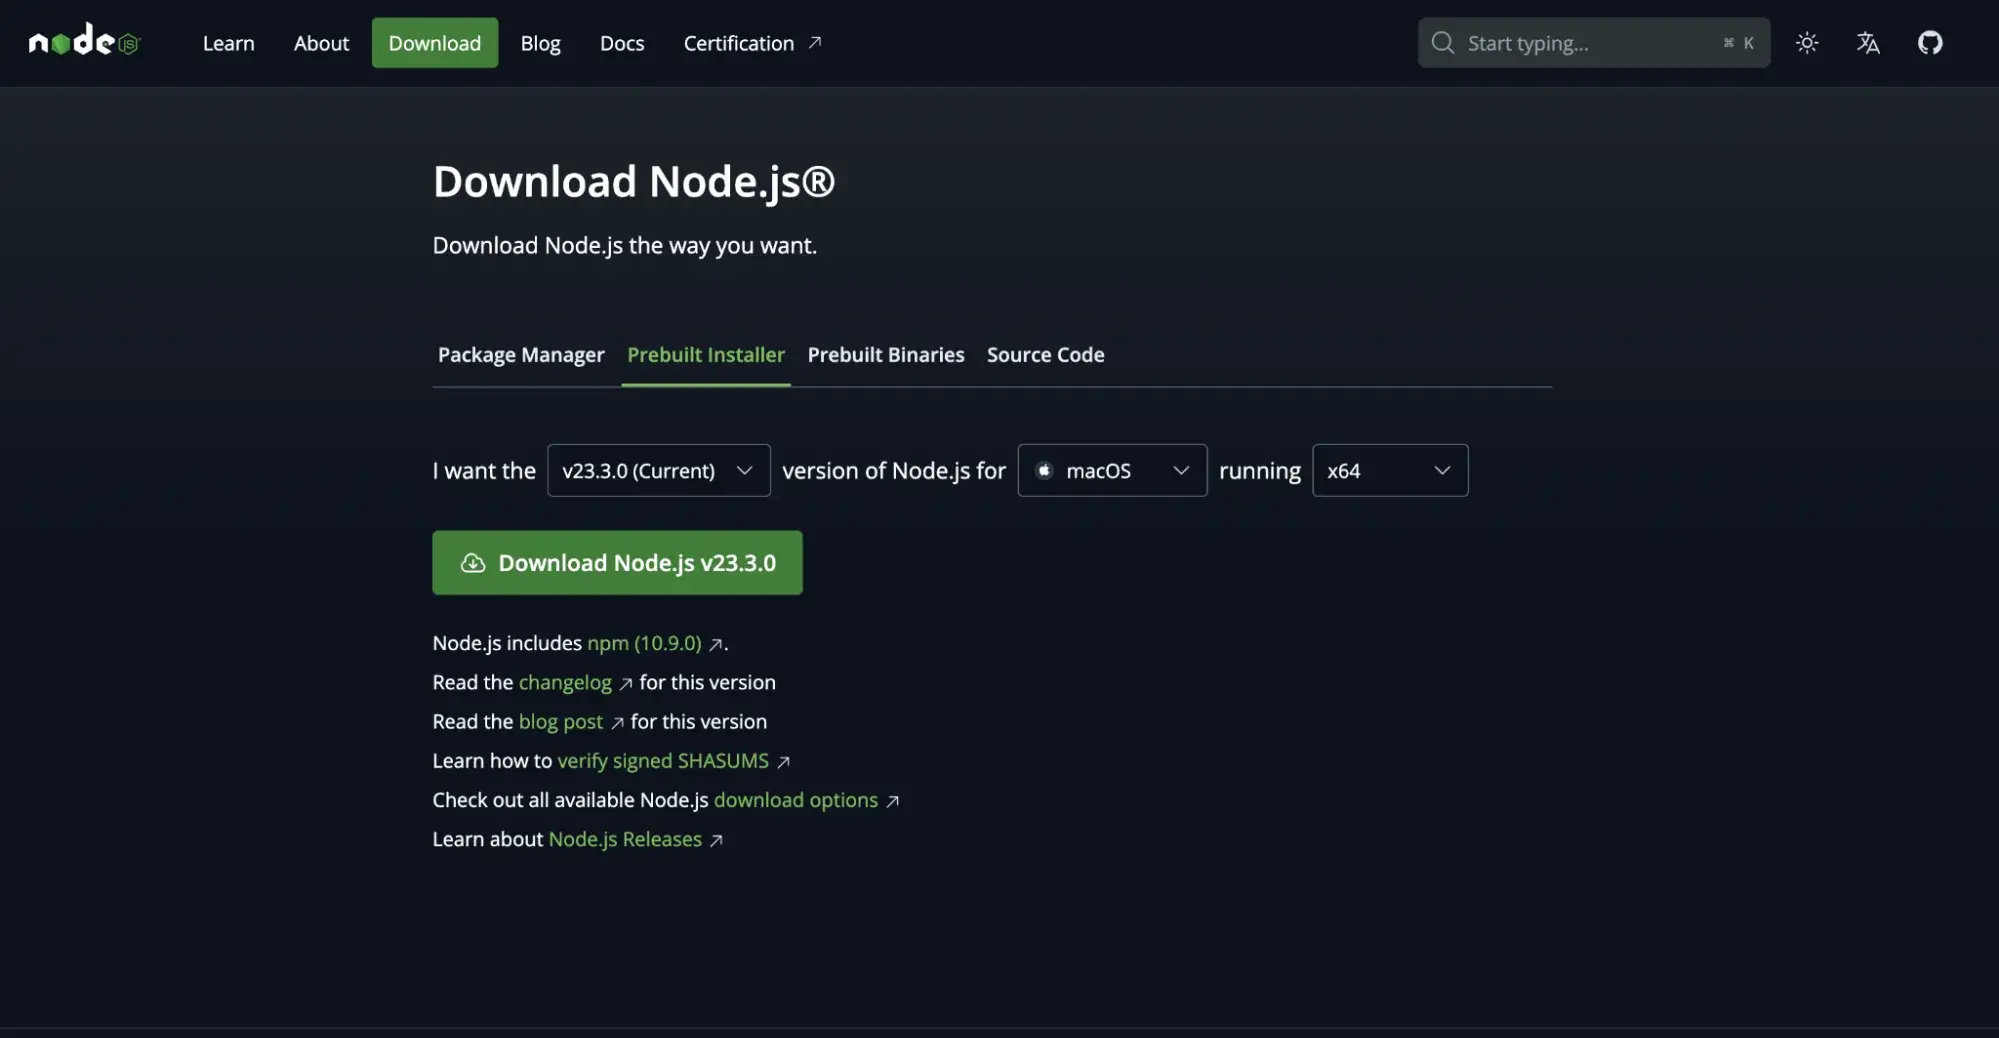This screenshot has width=1999, height=1038.
Task: Click the Apple icon in the macOS dropdown
Action: pos(1044,470)
